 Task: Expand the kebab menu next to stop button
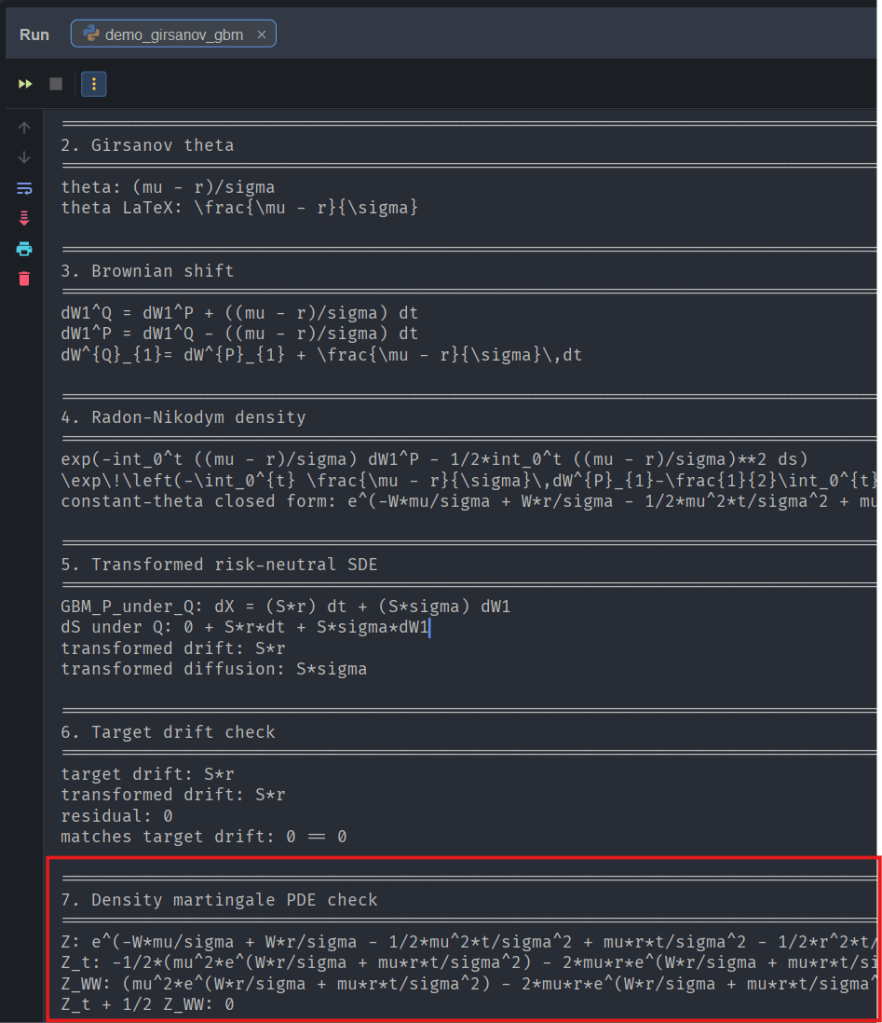93,84
